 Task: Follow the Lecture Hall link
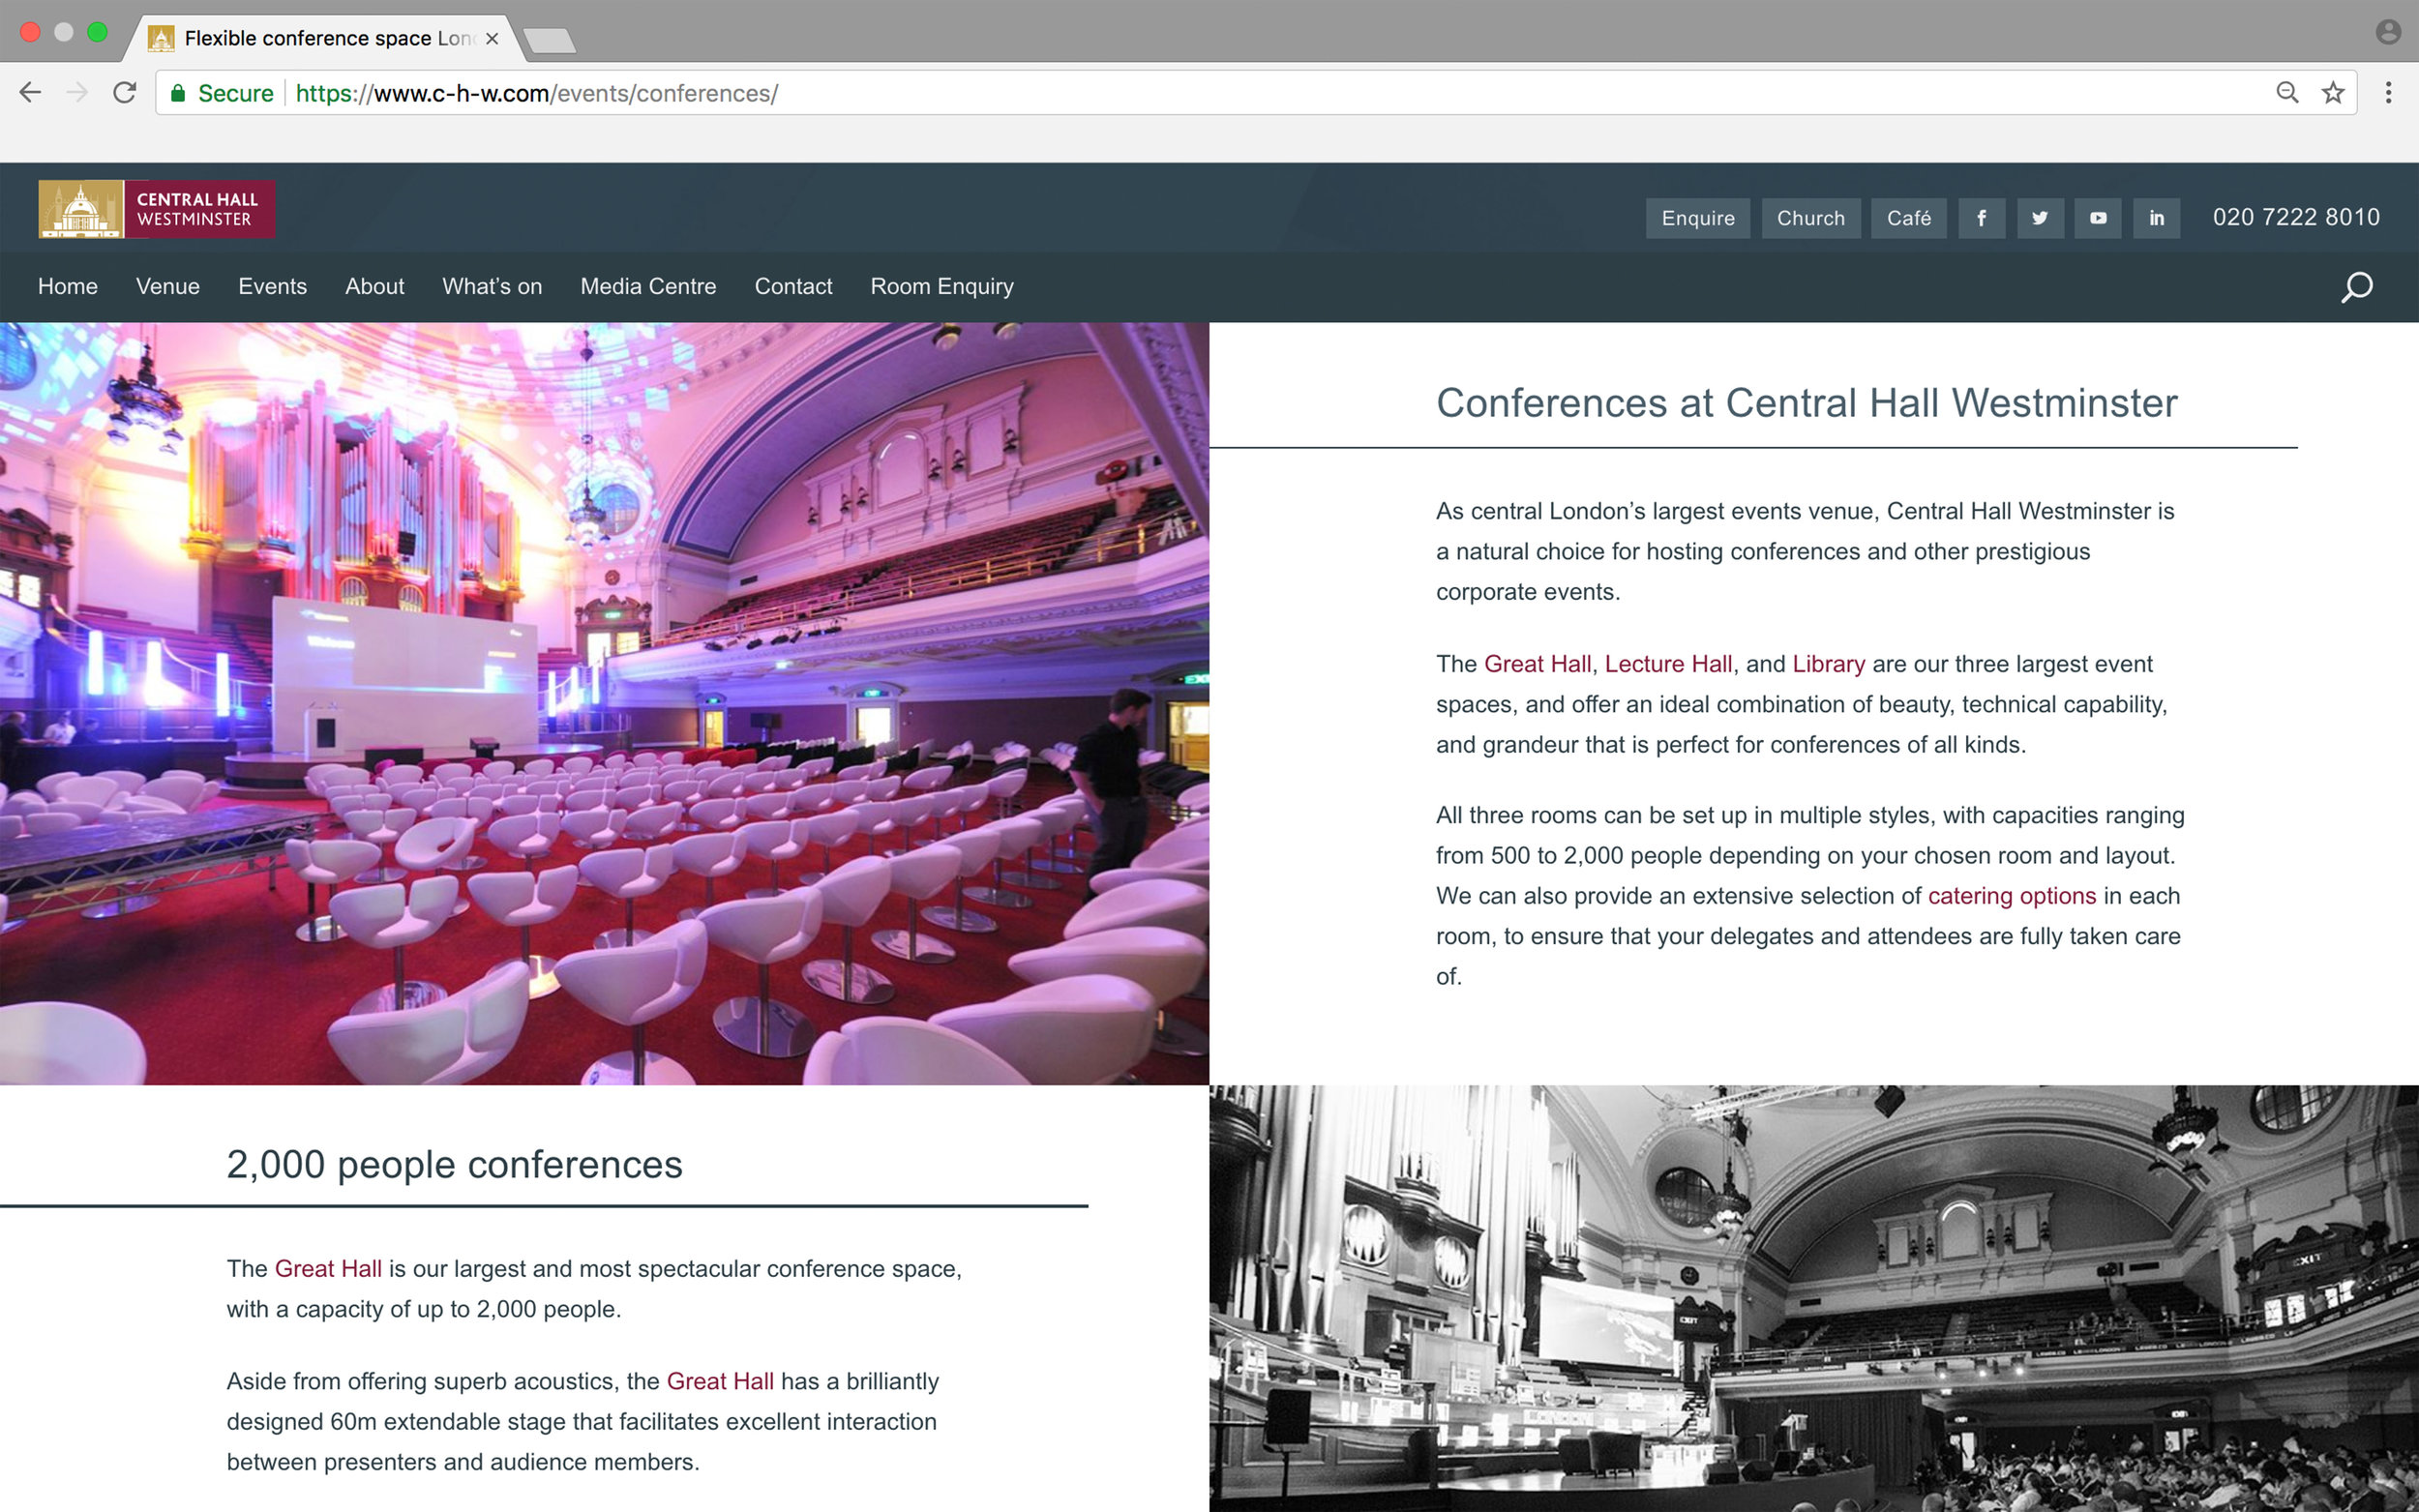pyautogui.click(x=1668, y=664)
